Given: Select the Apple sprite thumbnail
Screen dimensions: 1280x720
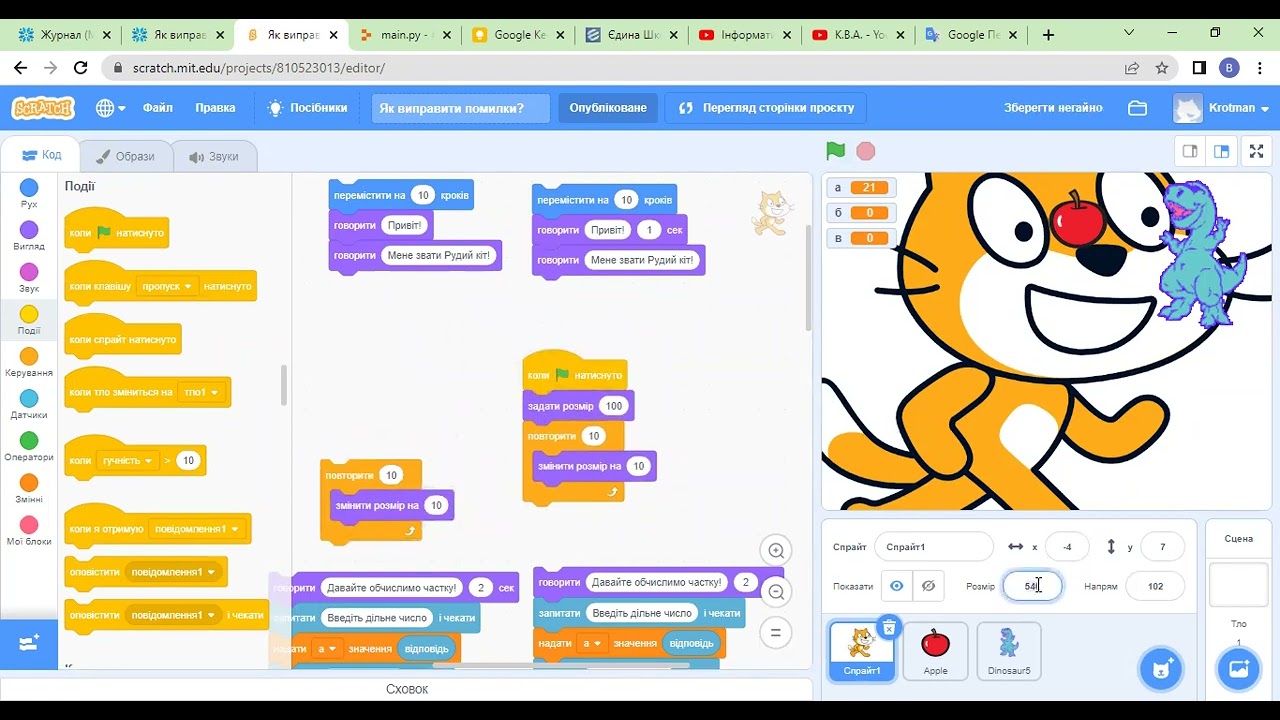Looking at the screenshot, I should 935,651.
